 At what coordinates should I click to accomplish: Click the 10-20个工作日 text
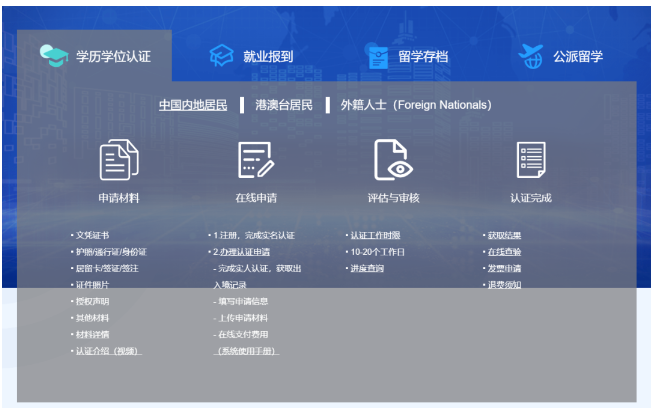377,252
